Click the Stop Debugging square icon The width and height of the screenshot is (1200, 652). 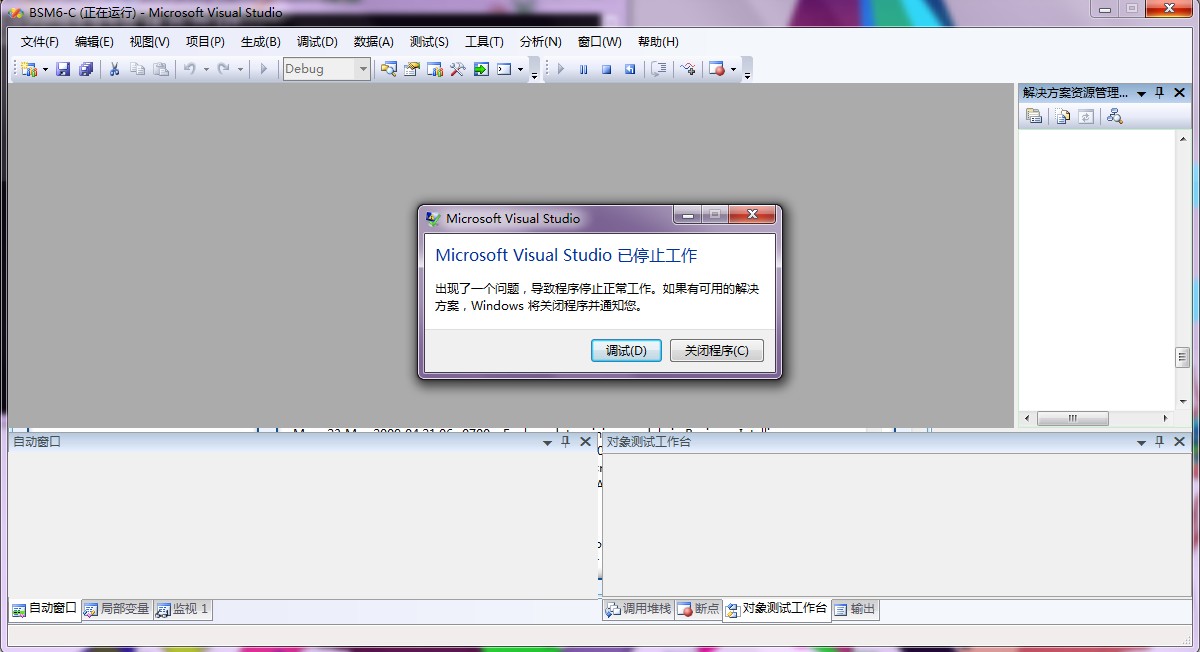coord(607,69)
